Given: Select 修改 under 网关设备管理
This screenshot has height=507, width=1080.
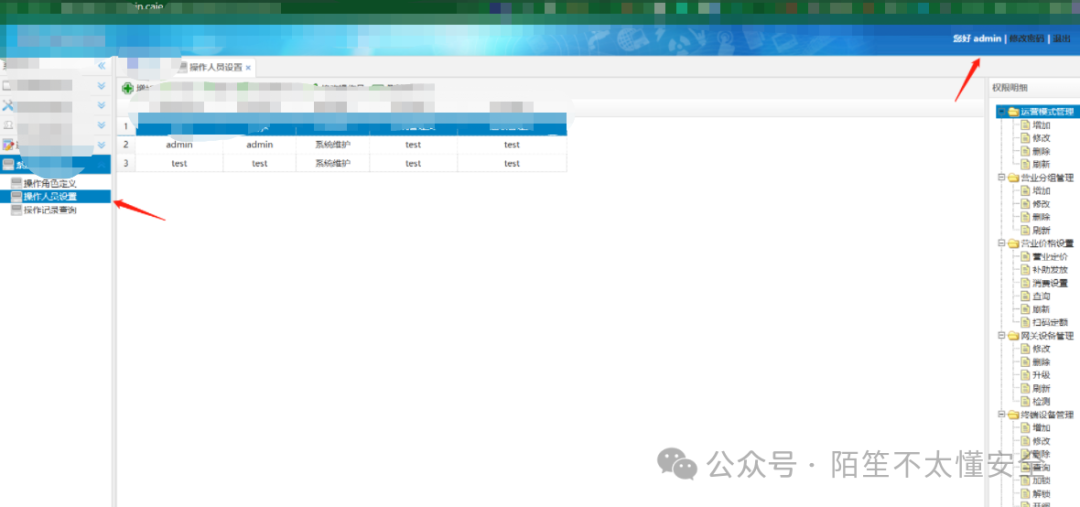Looking at the screenshot, I should [x=1041, y=349].
